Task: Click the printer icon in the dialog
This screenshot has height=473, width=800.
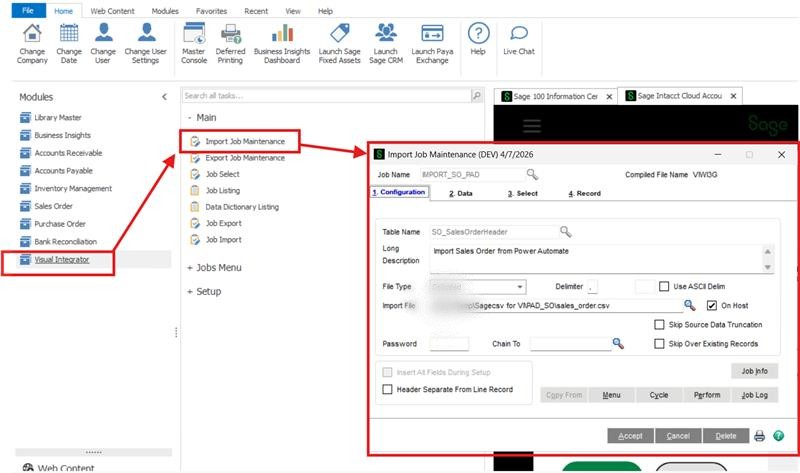Action: tap(759, 436)
